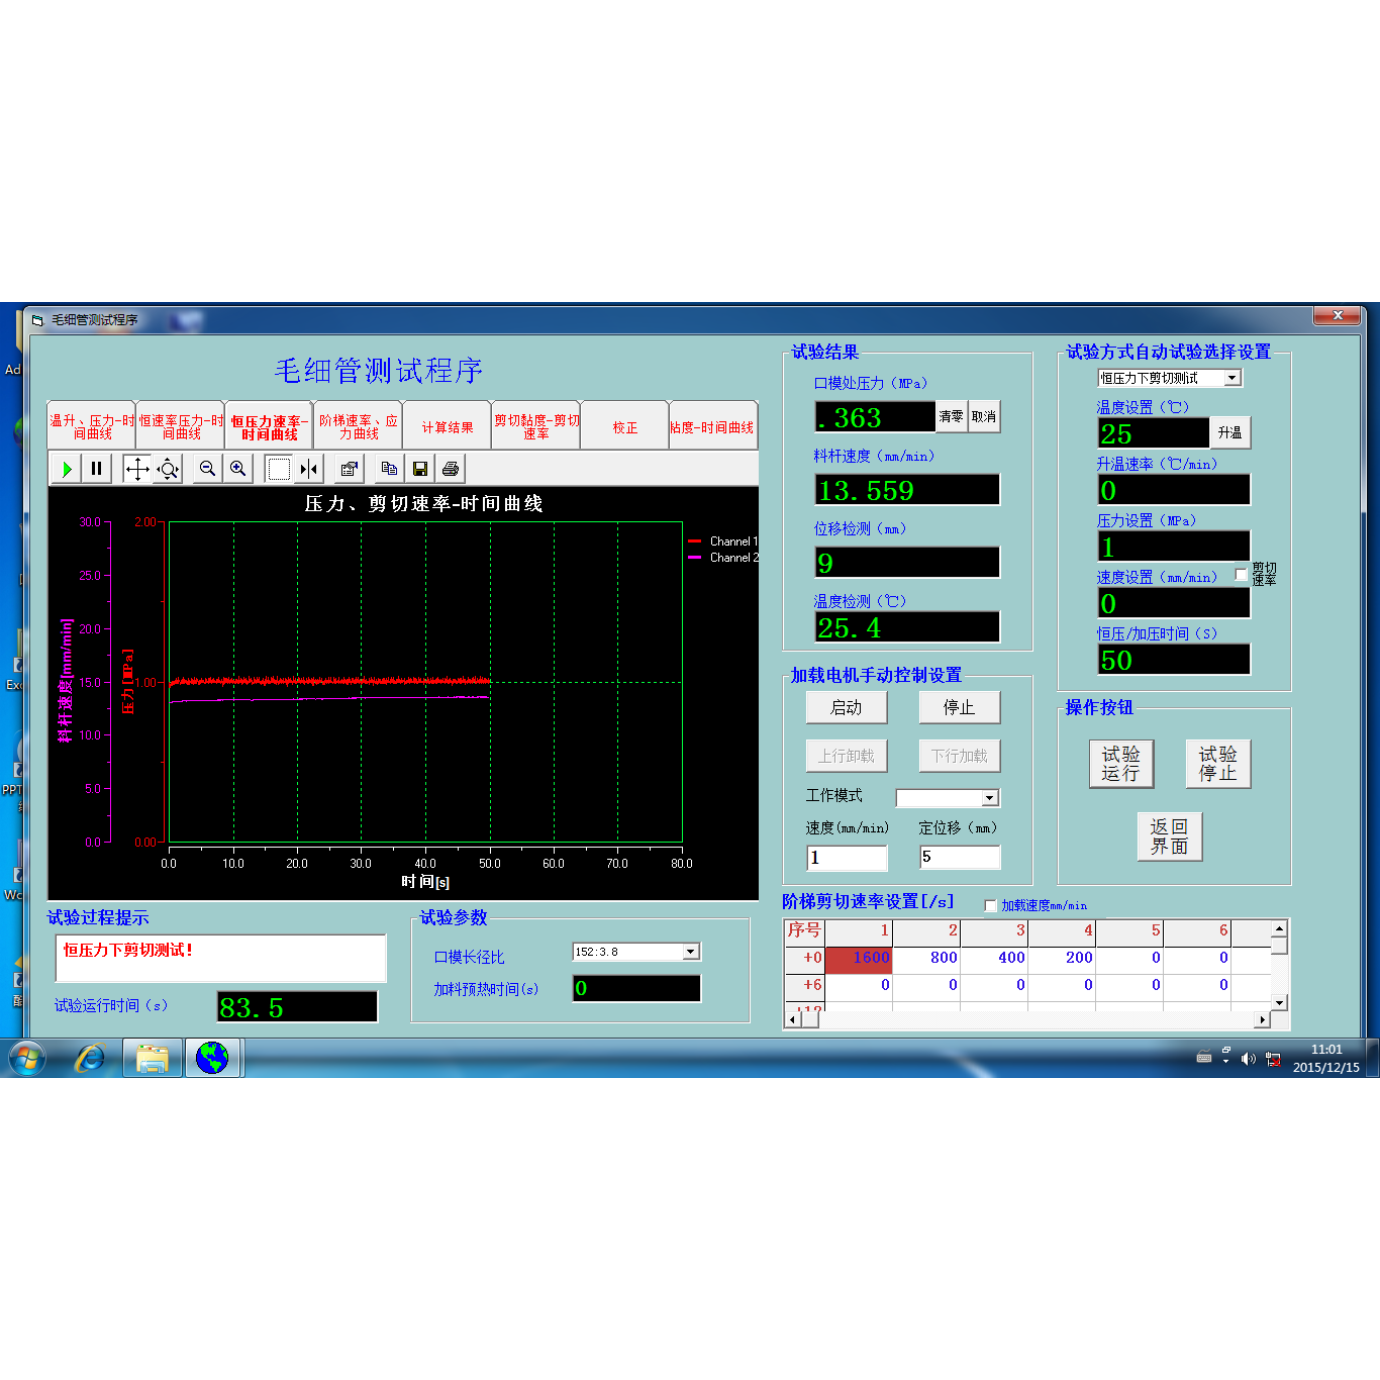The height and width of the screenshot is (1380, 1380).
Task: Click the floppy disk save icon
Action: click(420, 469)
